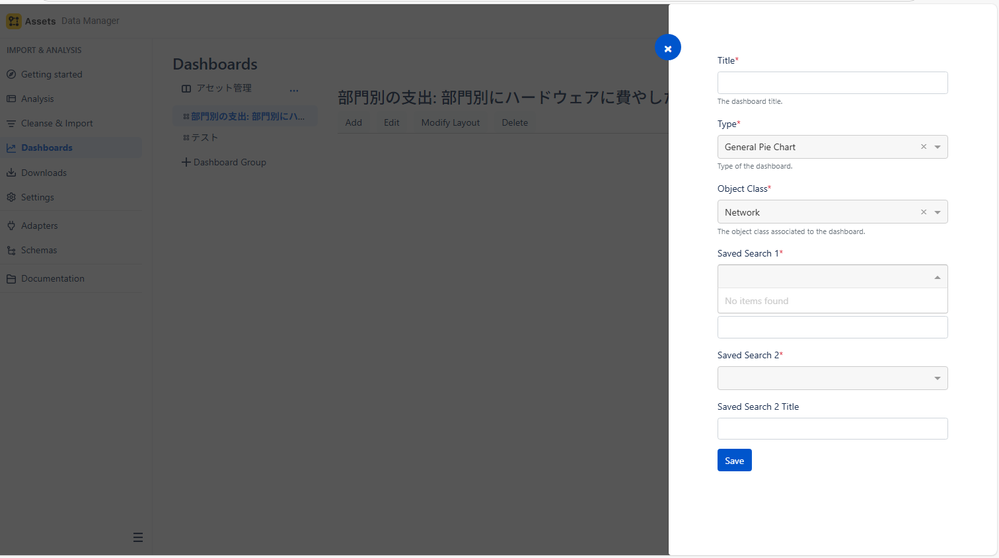The image size is (999, 558).
Task: Click the Adapters plug icon
Action: coord(11,225)
